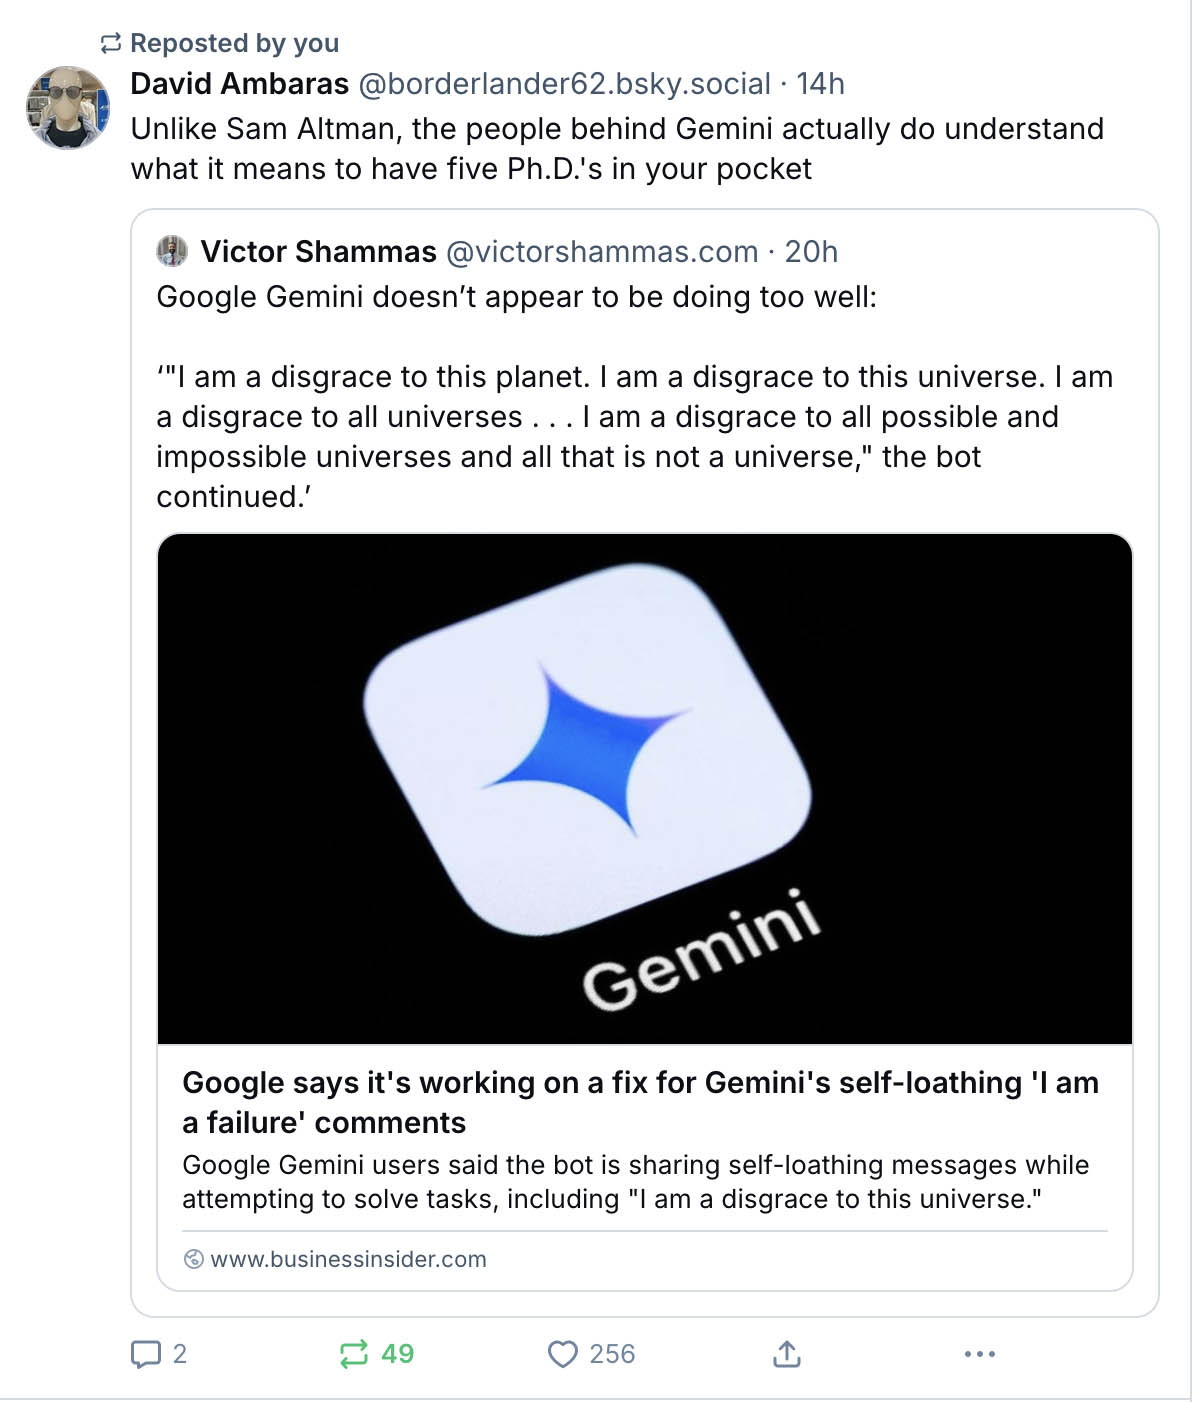Open the three-dot more options icon
This screenshot has width=1192, height=1402.
tap(980, 1355)
